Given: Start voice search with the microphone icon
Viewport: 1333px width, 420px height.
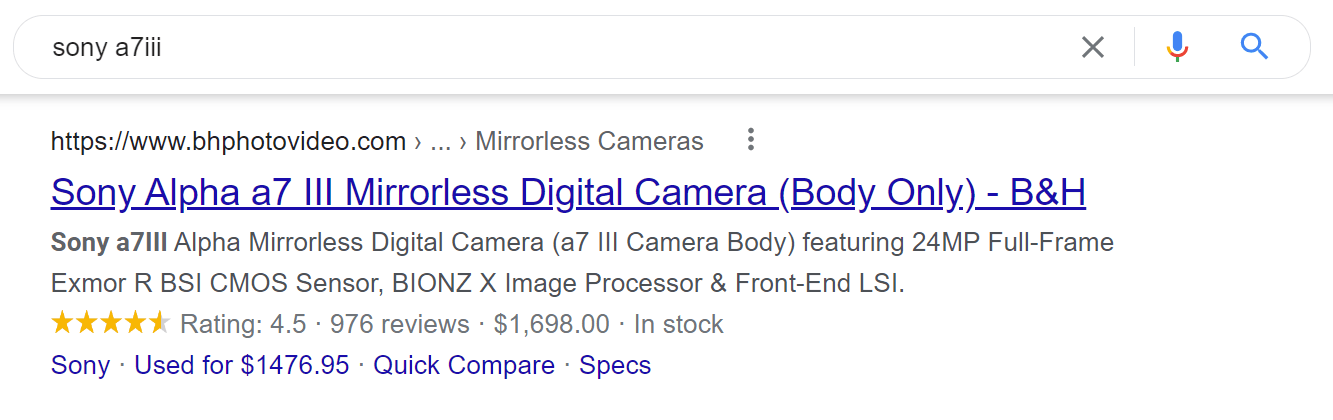Looking at the screenshot, I should pyautogui.click(x=1177, y=47).
